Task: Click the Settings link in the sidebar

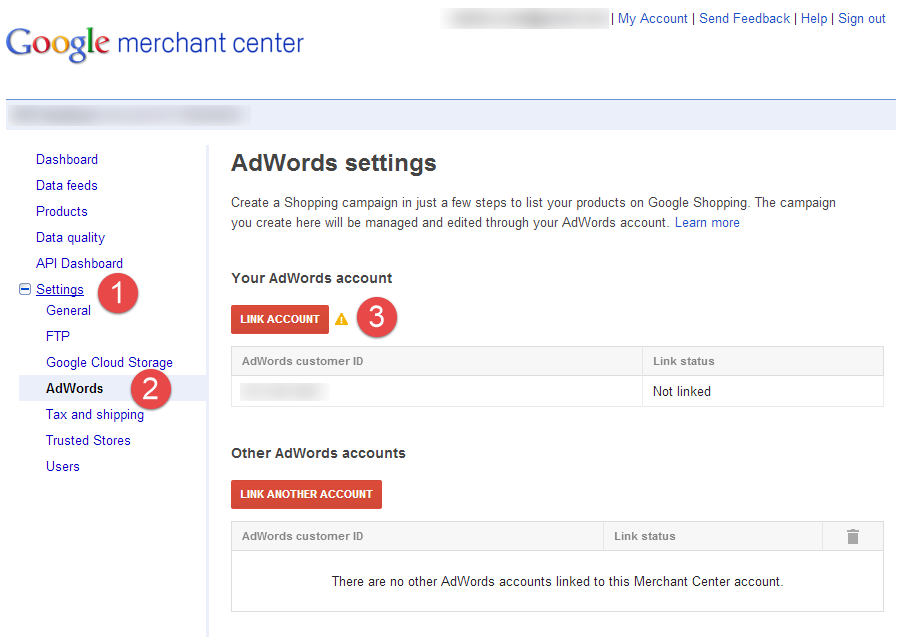Action: [60, 289]
